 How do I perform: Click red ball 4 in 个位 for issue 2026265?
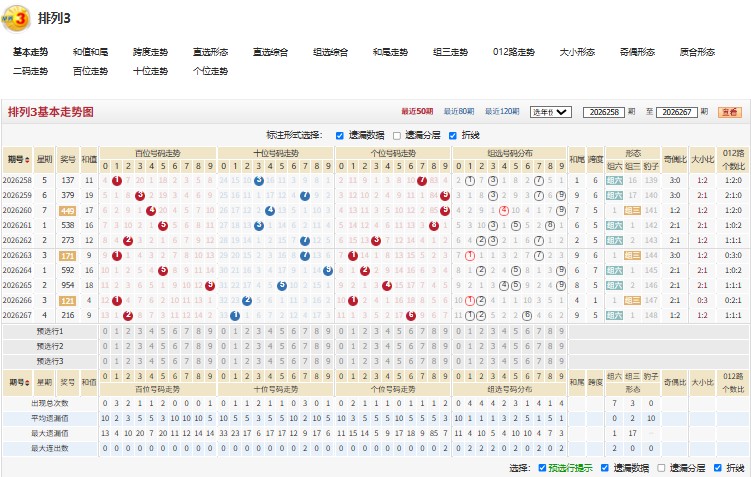pyautogui.click(x=387, y=285)
